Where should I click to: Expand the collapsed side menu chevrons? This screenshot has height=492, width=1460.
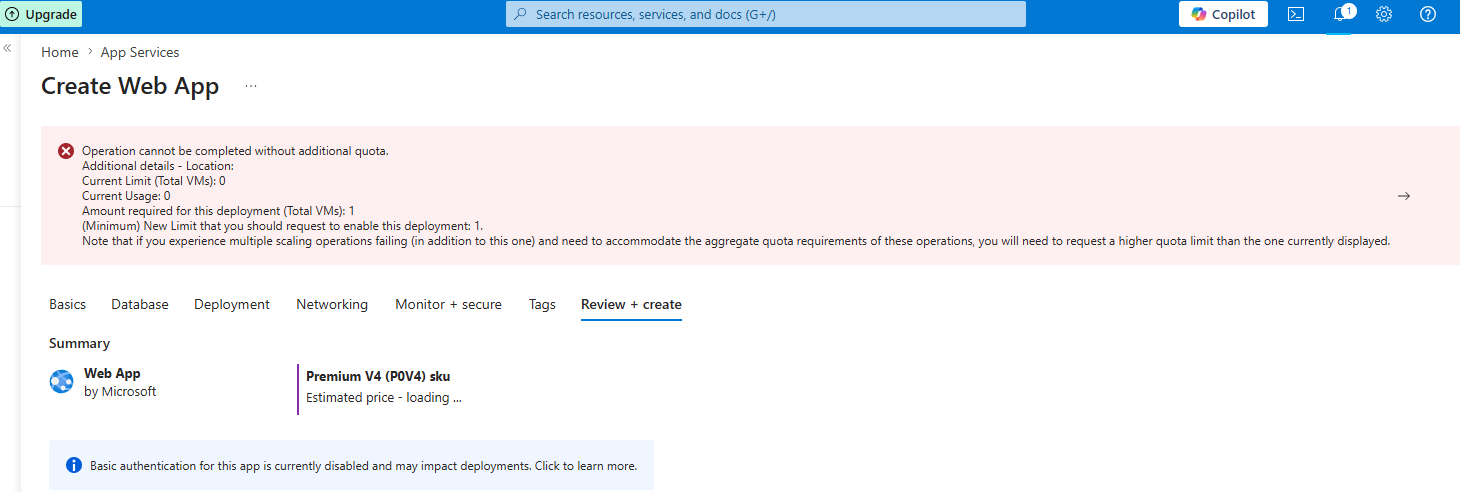coord(7,48)
